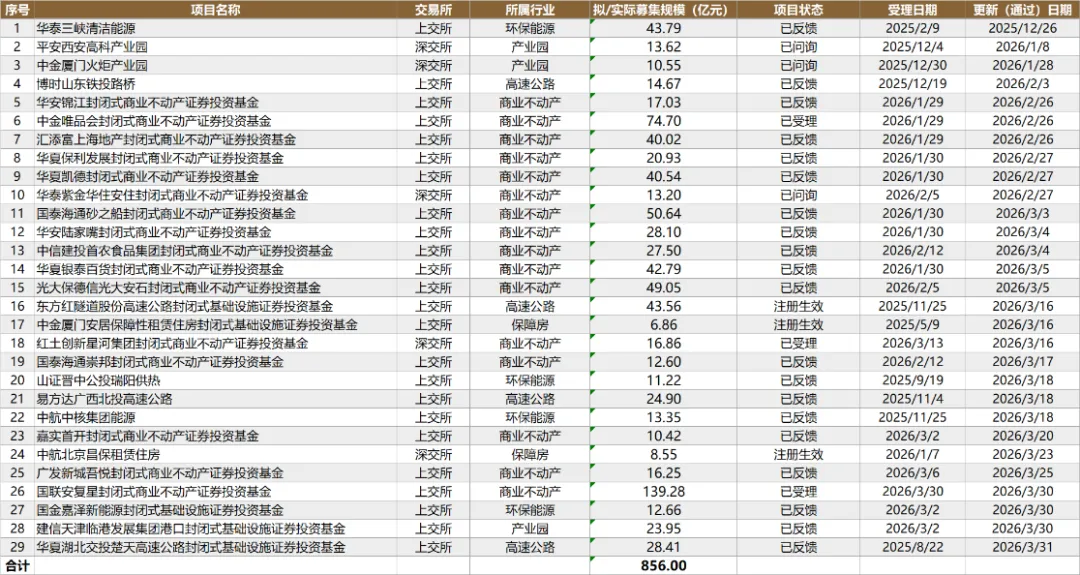The height and width of the screenshot is (575, 1080).
Task: Select 国泰海通崇邦 fund name cell
Action: (216, 362)
